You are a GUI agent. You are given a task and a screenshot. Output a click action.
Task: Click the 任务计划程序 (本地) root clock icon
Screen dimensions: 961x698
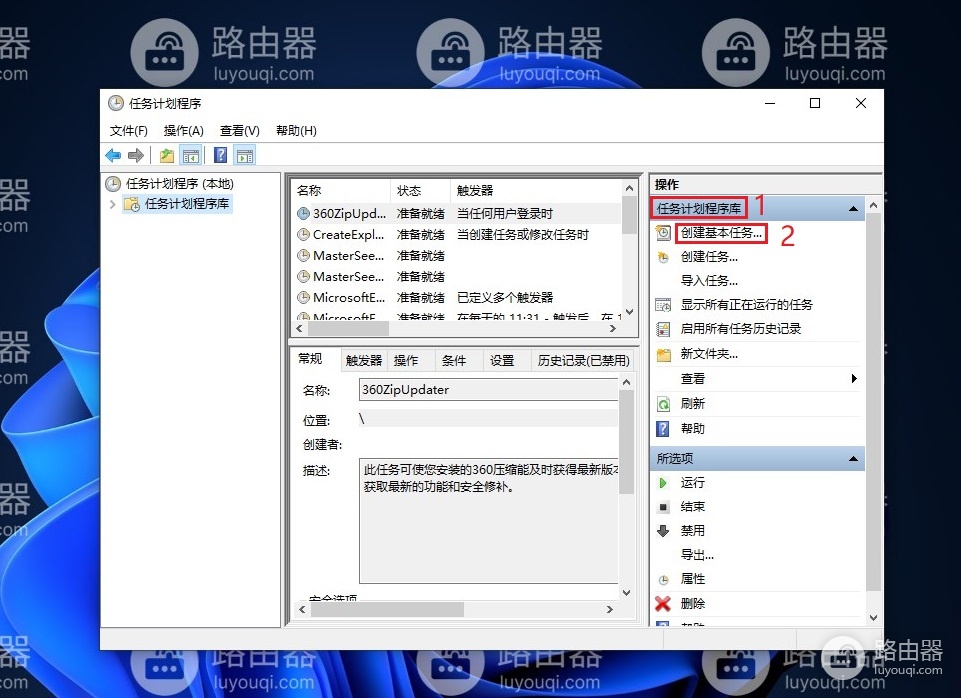pyautogui.click(x=113, y=184)
